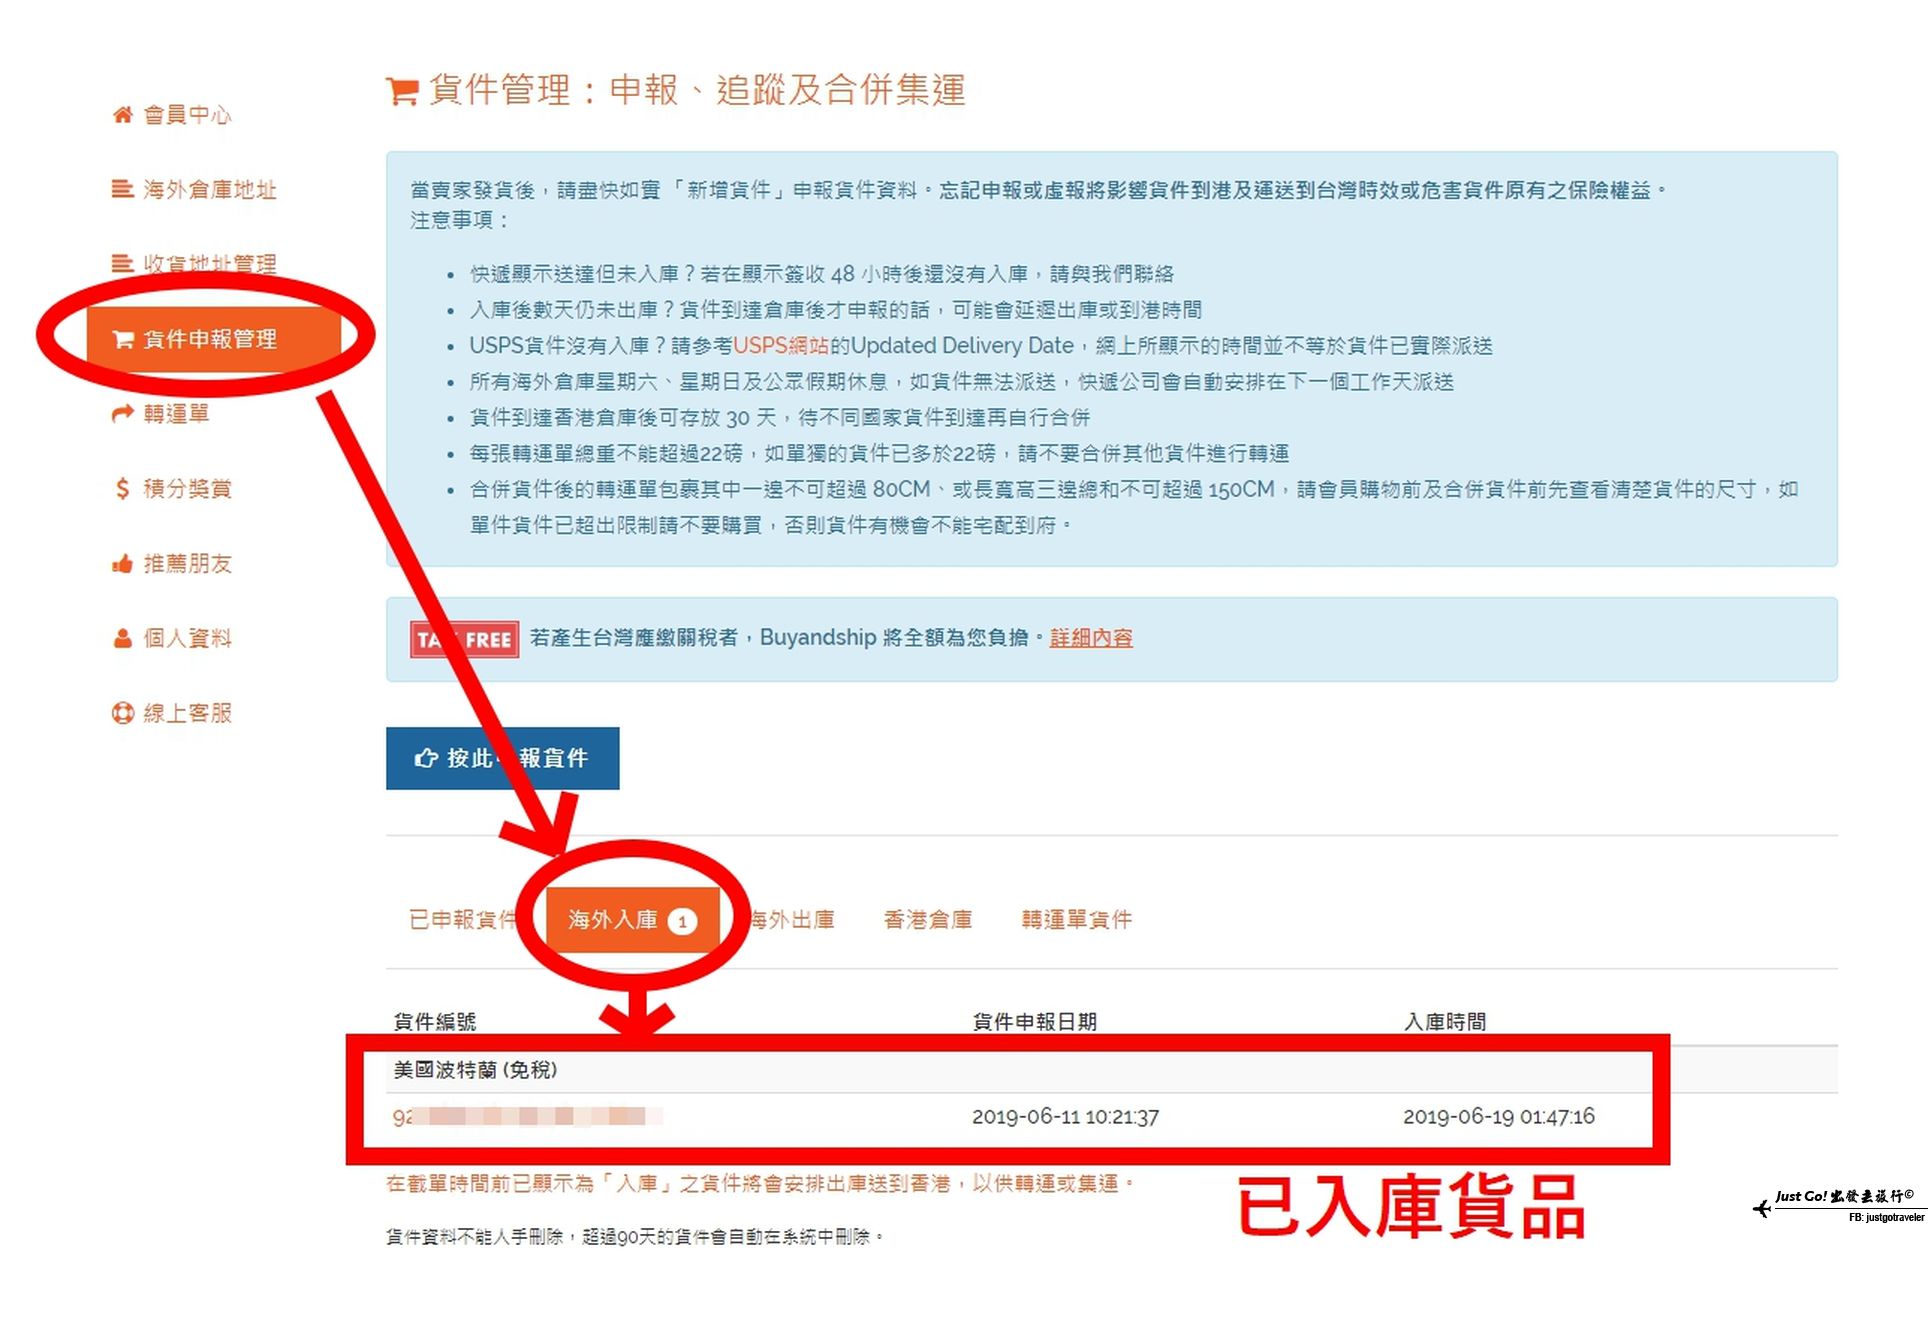Open the 轉運單貨件 tab
Viewport: 1928px width, 1318px height.
pyautogui.click(x=1076, y=919)
